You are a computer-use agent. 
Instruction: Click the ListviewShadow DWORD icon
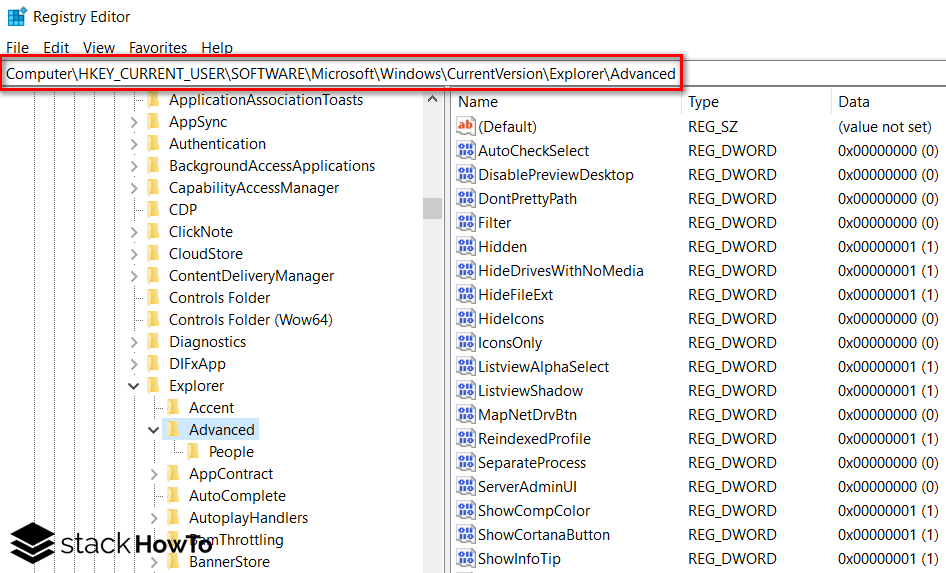pos(465,390)
